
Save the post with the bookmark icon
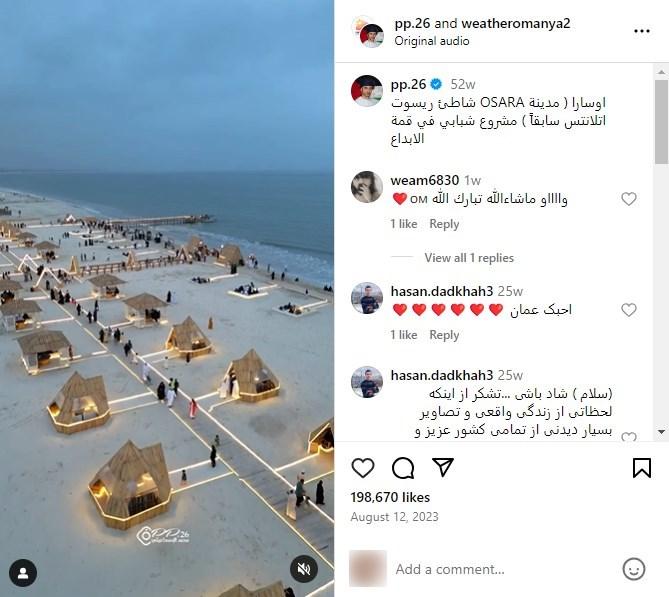pos(642,468)
